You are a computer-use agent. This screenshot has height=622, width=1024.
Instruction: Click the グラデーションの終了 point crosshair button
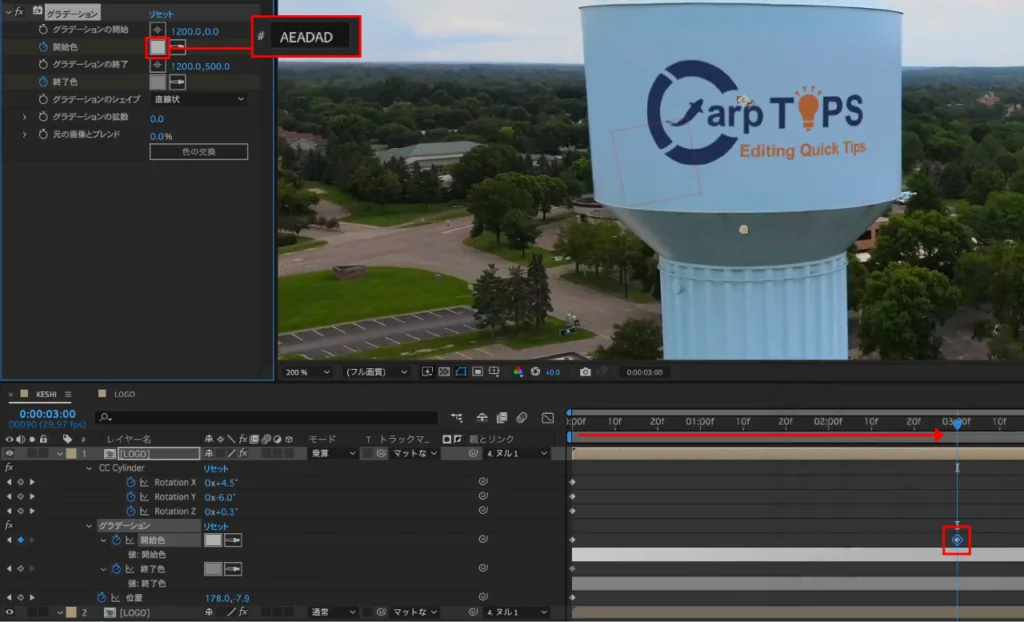tap(157, 65)
